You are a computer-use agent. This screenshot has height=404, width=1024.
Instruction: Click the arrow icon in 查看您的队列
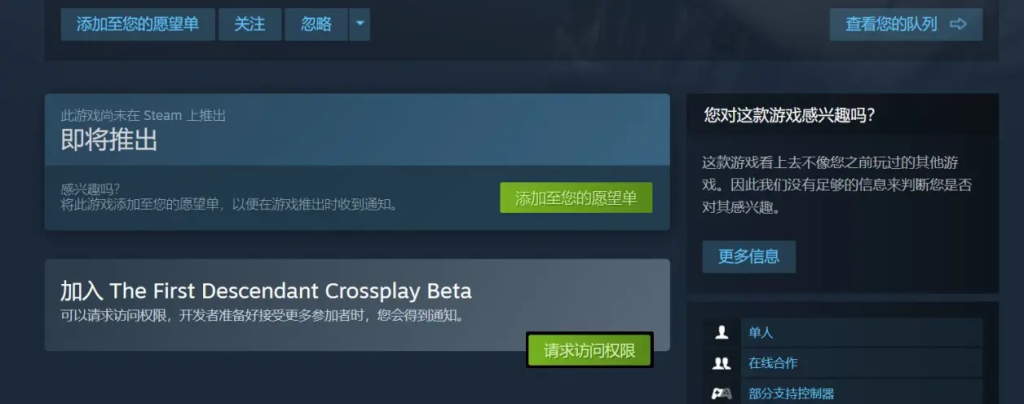pyautogui.click(x=958, y=24)
